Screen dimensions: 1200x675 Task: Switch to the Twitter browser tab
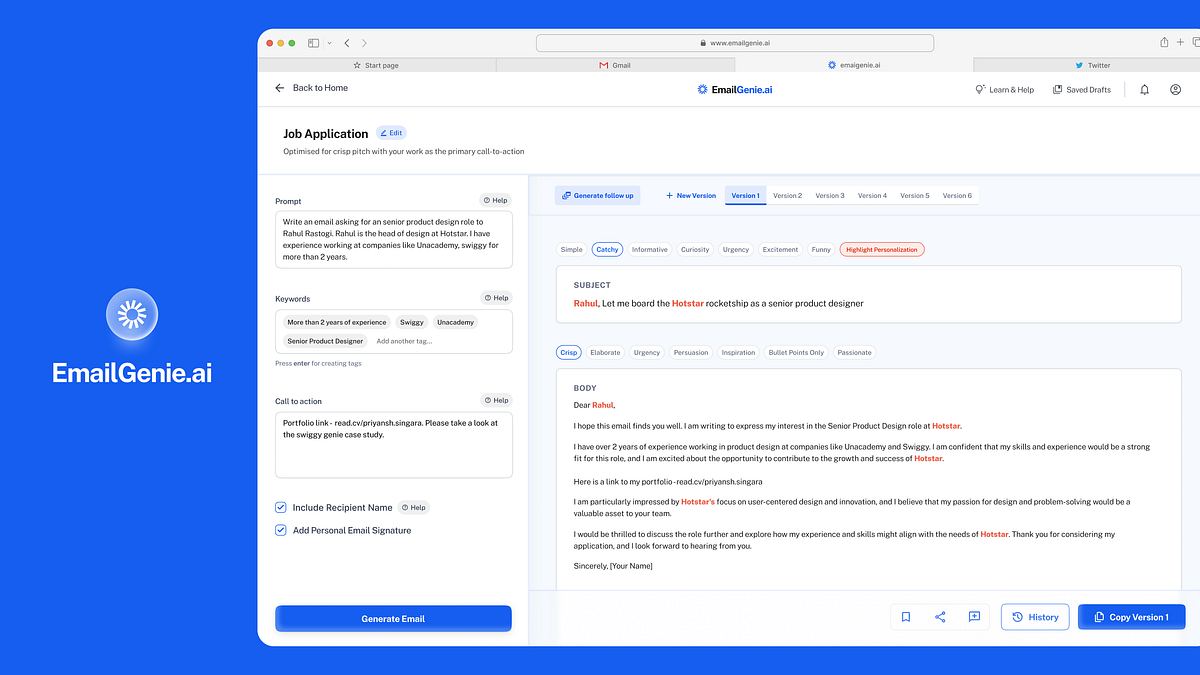pyautogui.click(x=1091, y=64)
